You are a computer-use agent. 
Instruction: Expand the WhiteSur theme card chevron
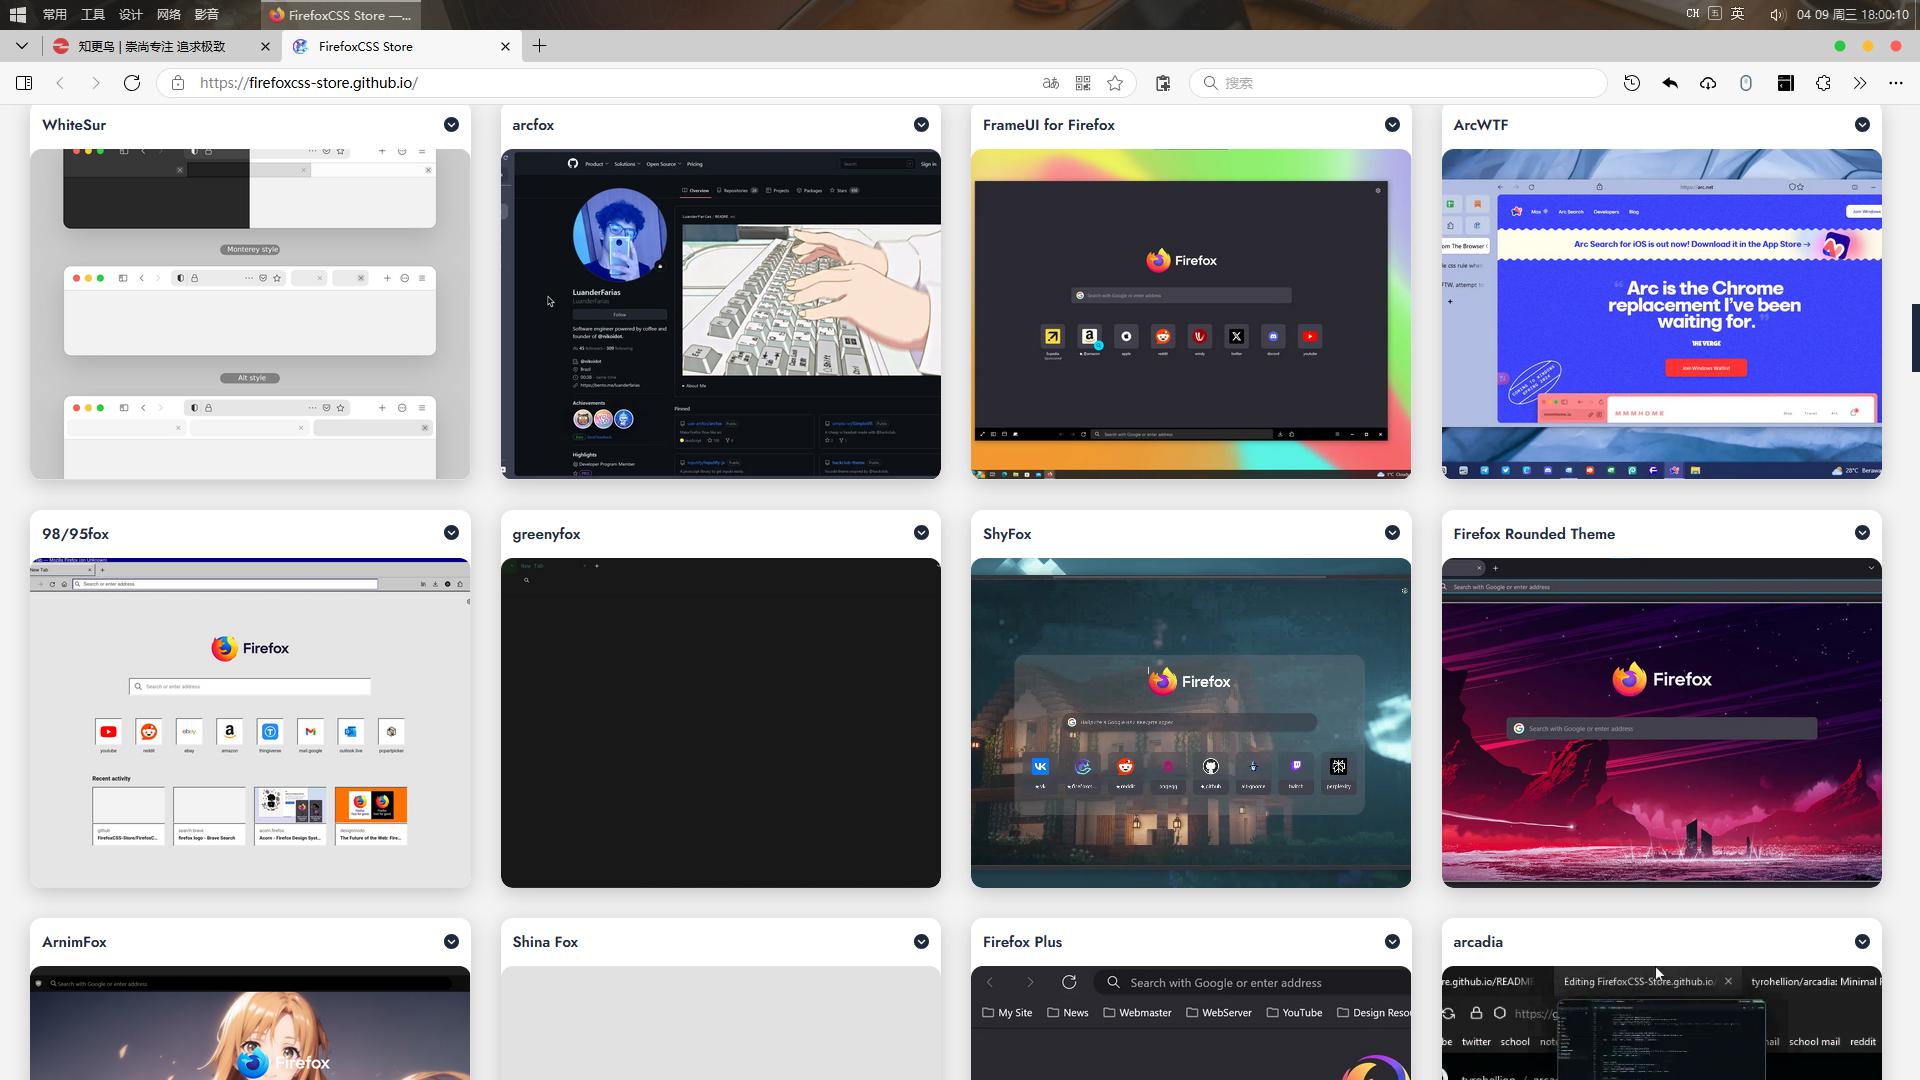coord(451,125)
